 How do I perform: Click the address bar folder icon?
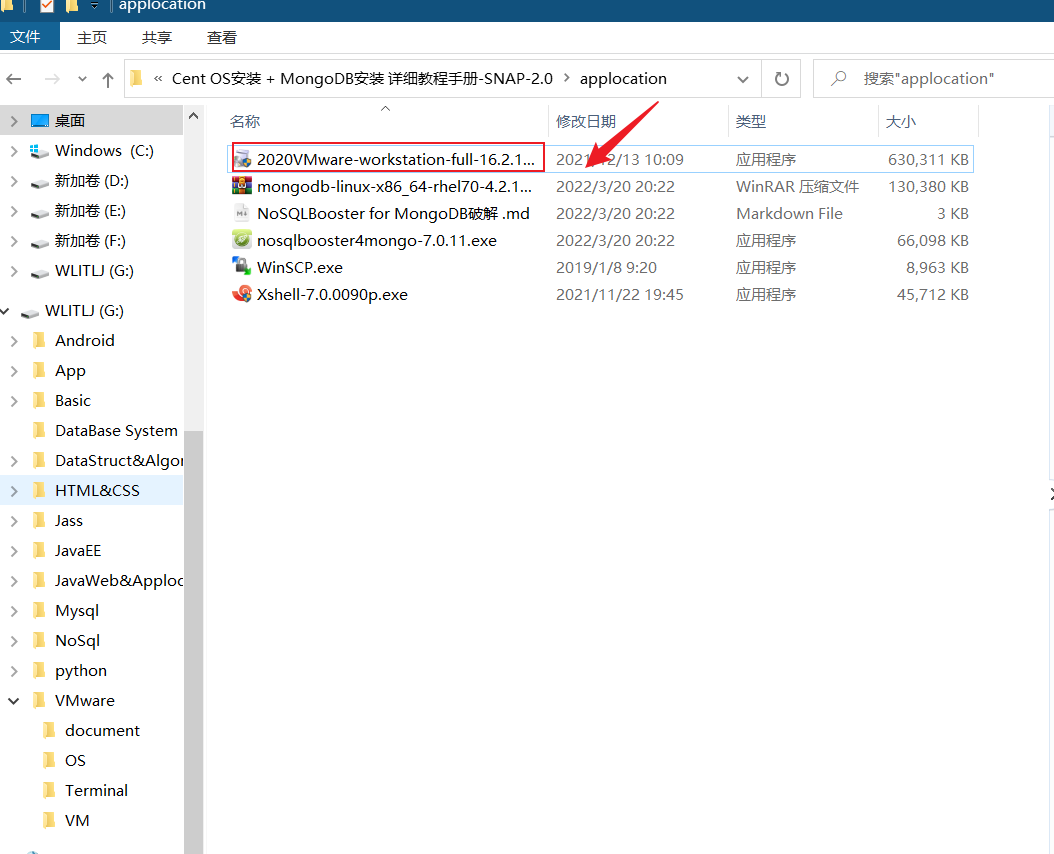tap(136, 79)
